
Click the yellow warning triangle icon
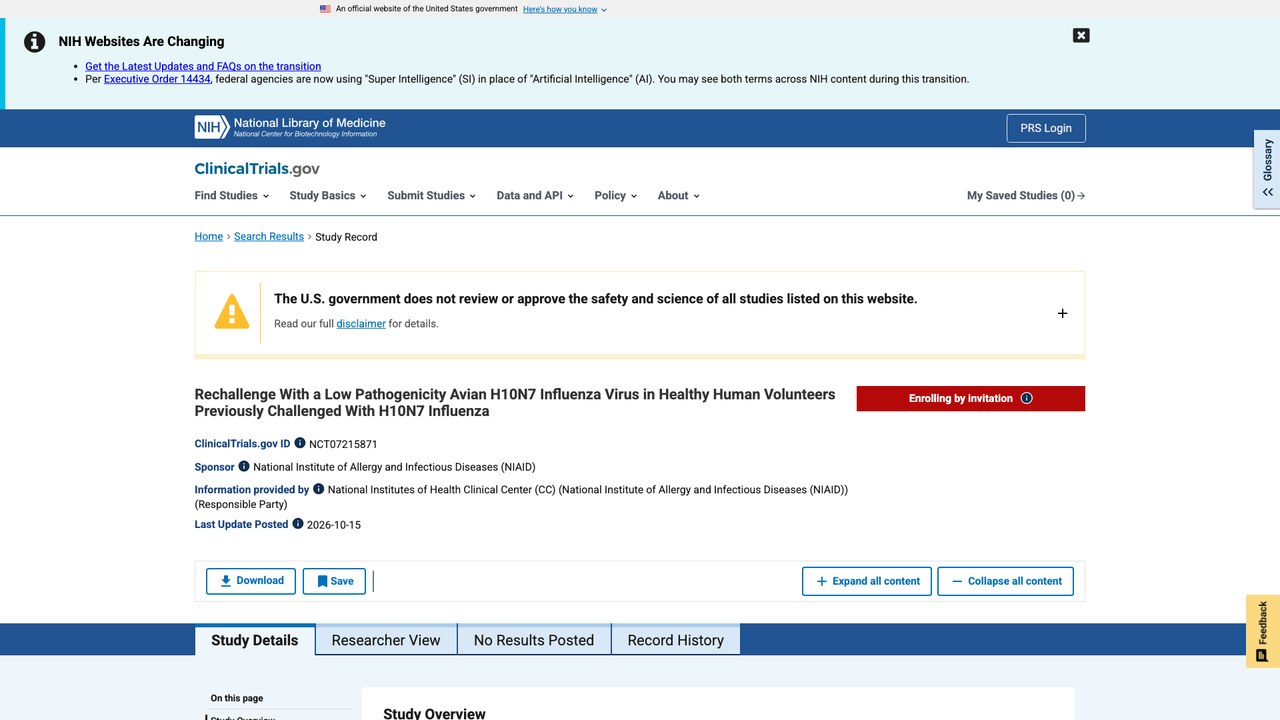click(x=232, y=312)
